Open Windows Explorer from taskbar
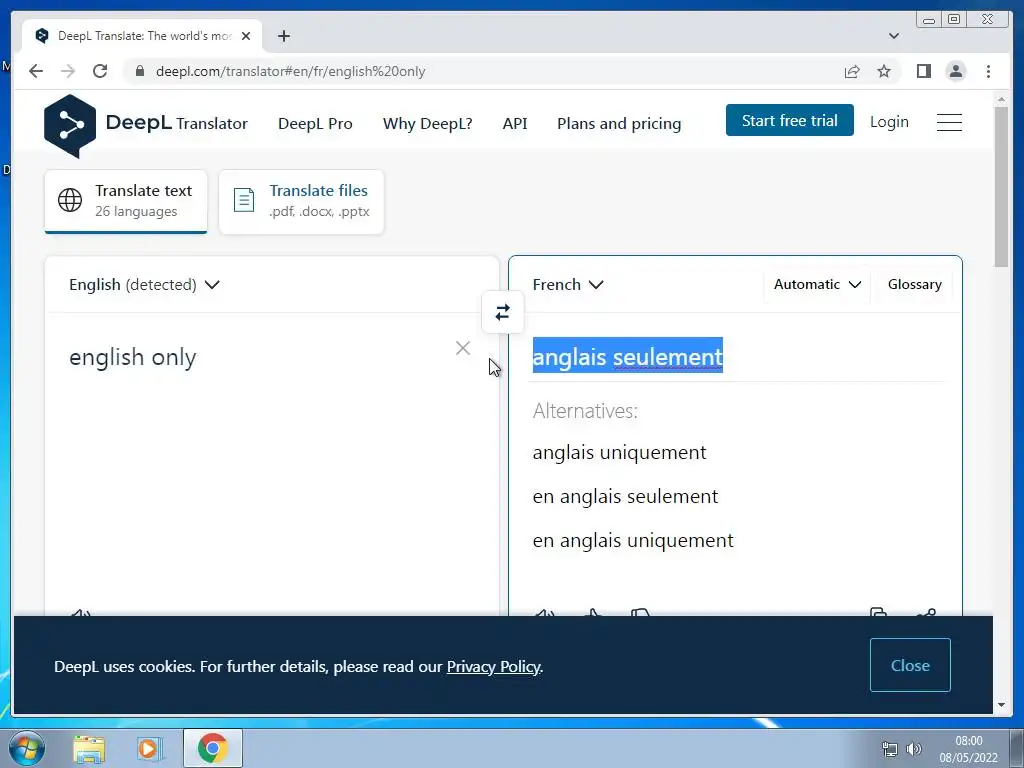Screen dimensions: 1024x768 click(x=89, y=748)
